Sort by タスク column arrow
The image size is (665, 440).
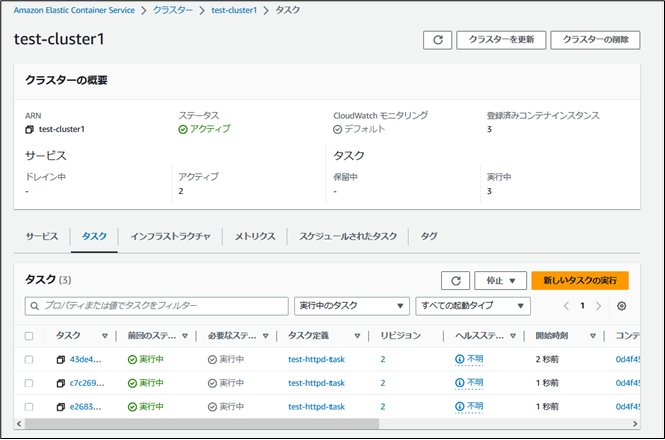pyautogui.click(x=104, y=336)
